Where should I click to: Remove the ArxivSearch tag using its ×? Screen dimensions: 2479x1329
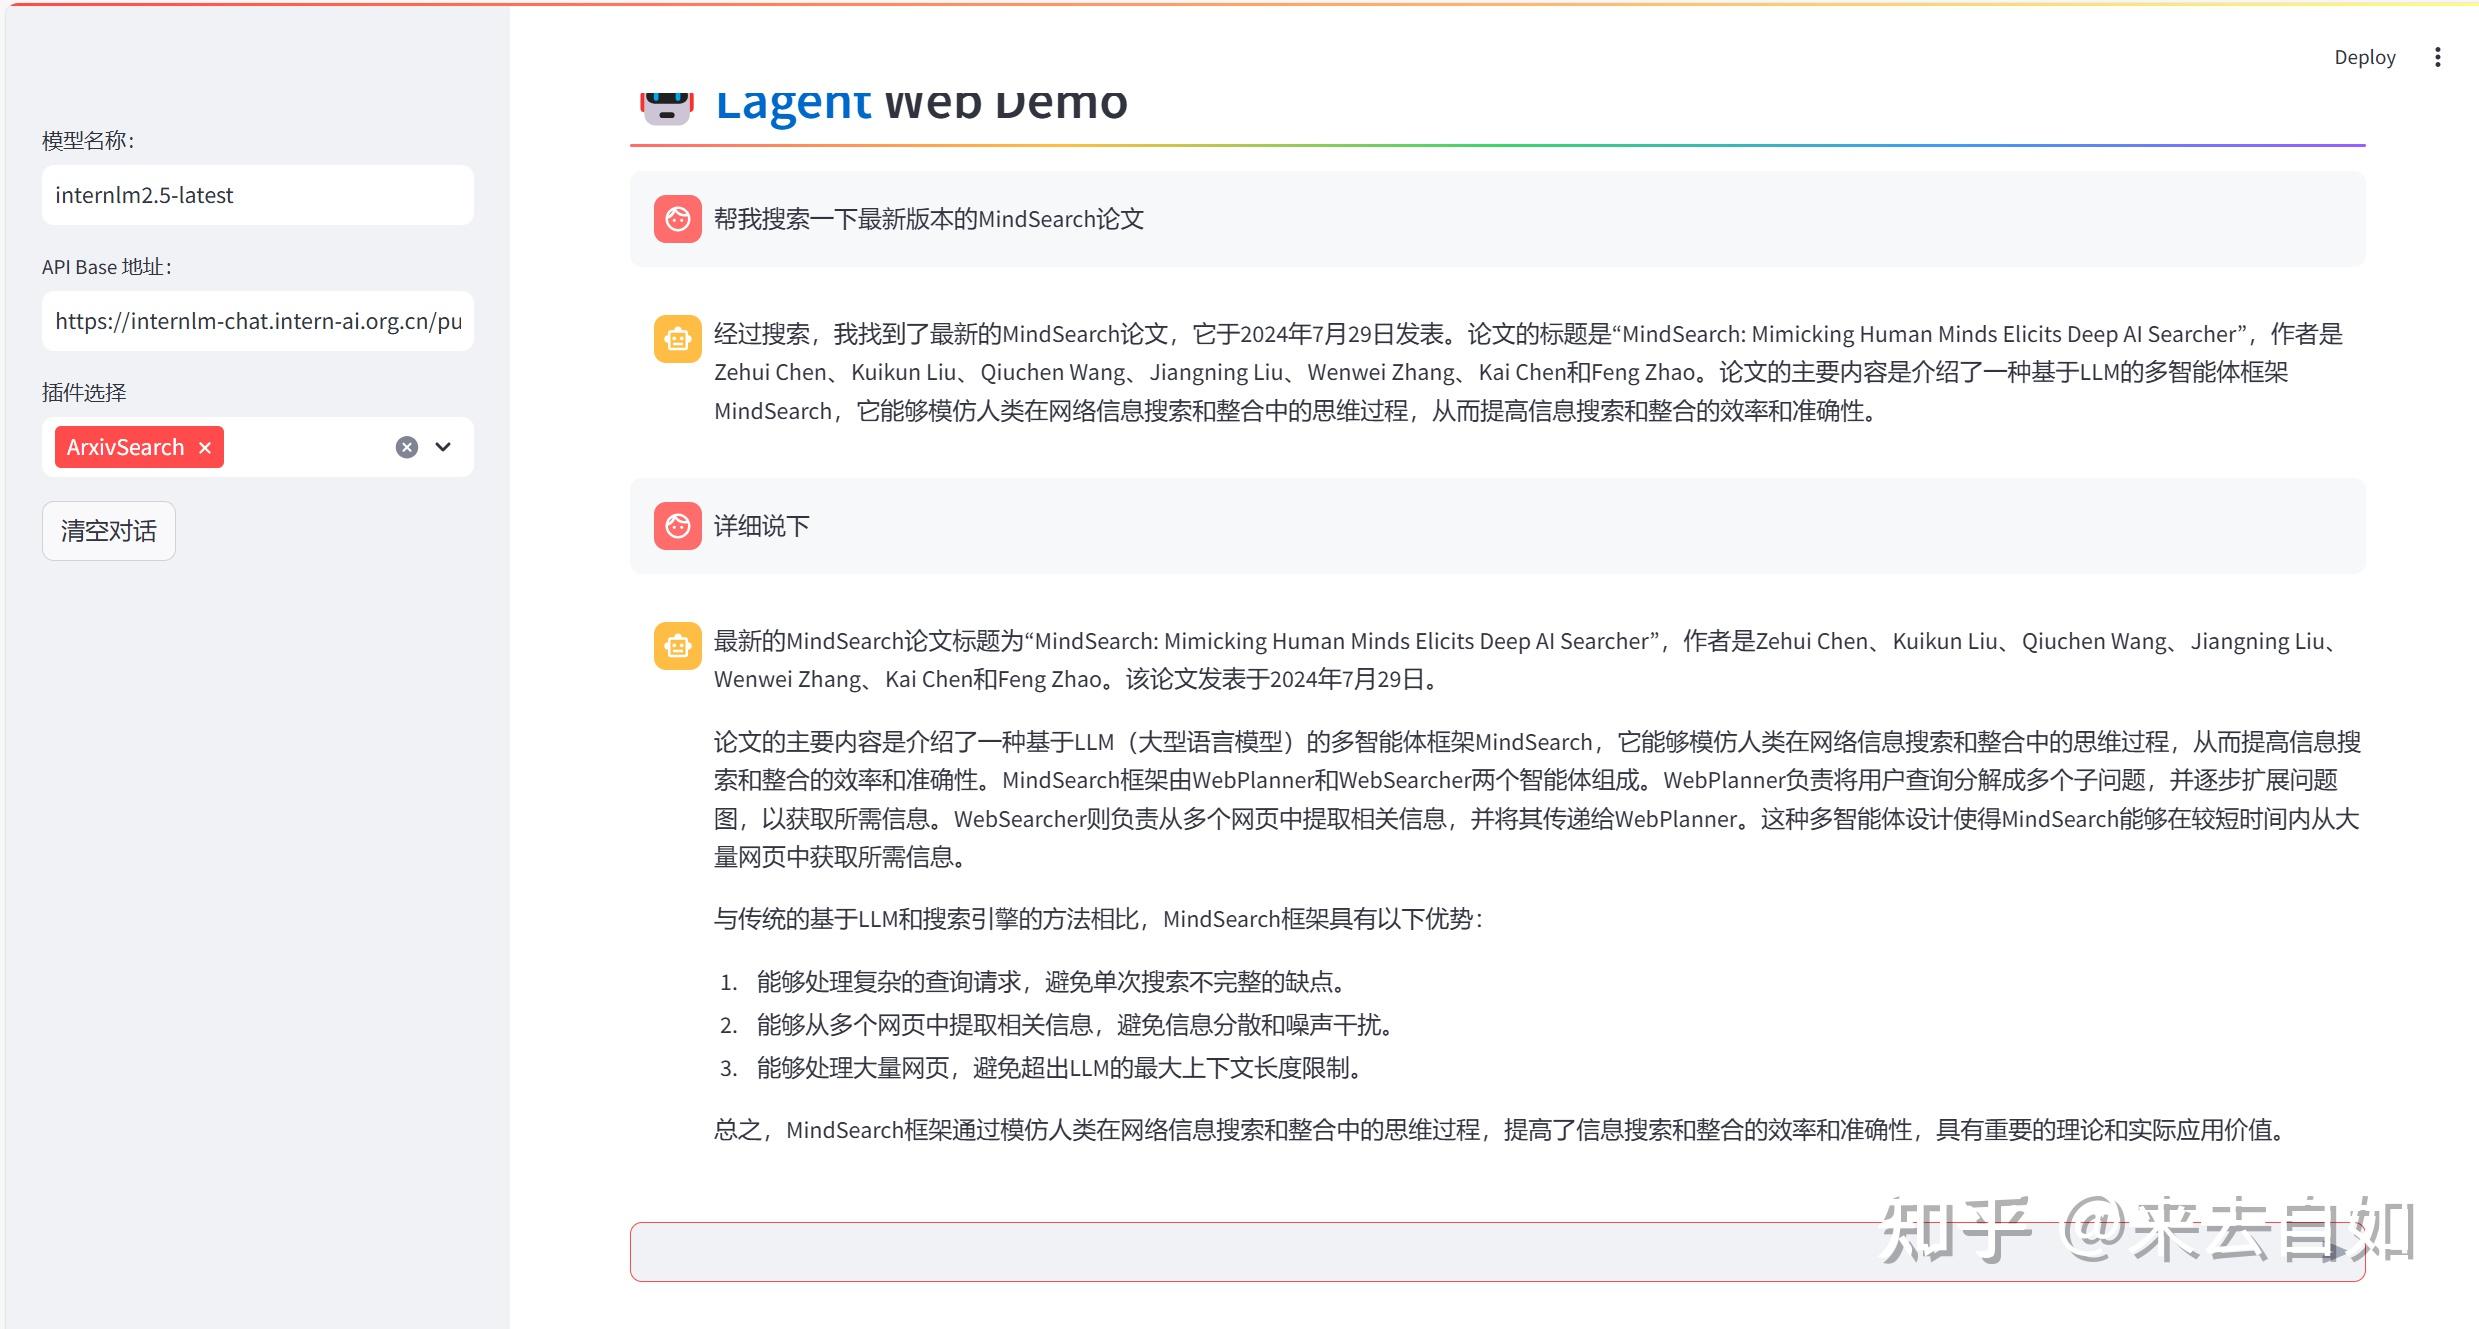[x=204, y=447]
